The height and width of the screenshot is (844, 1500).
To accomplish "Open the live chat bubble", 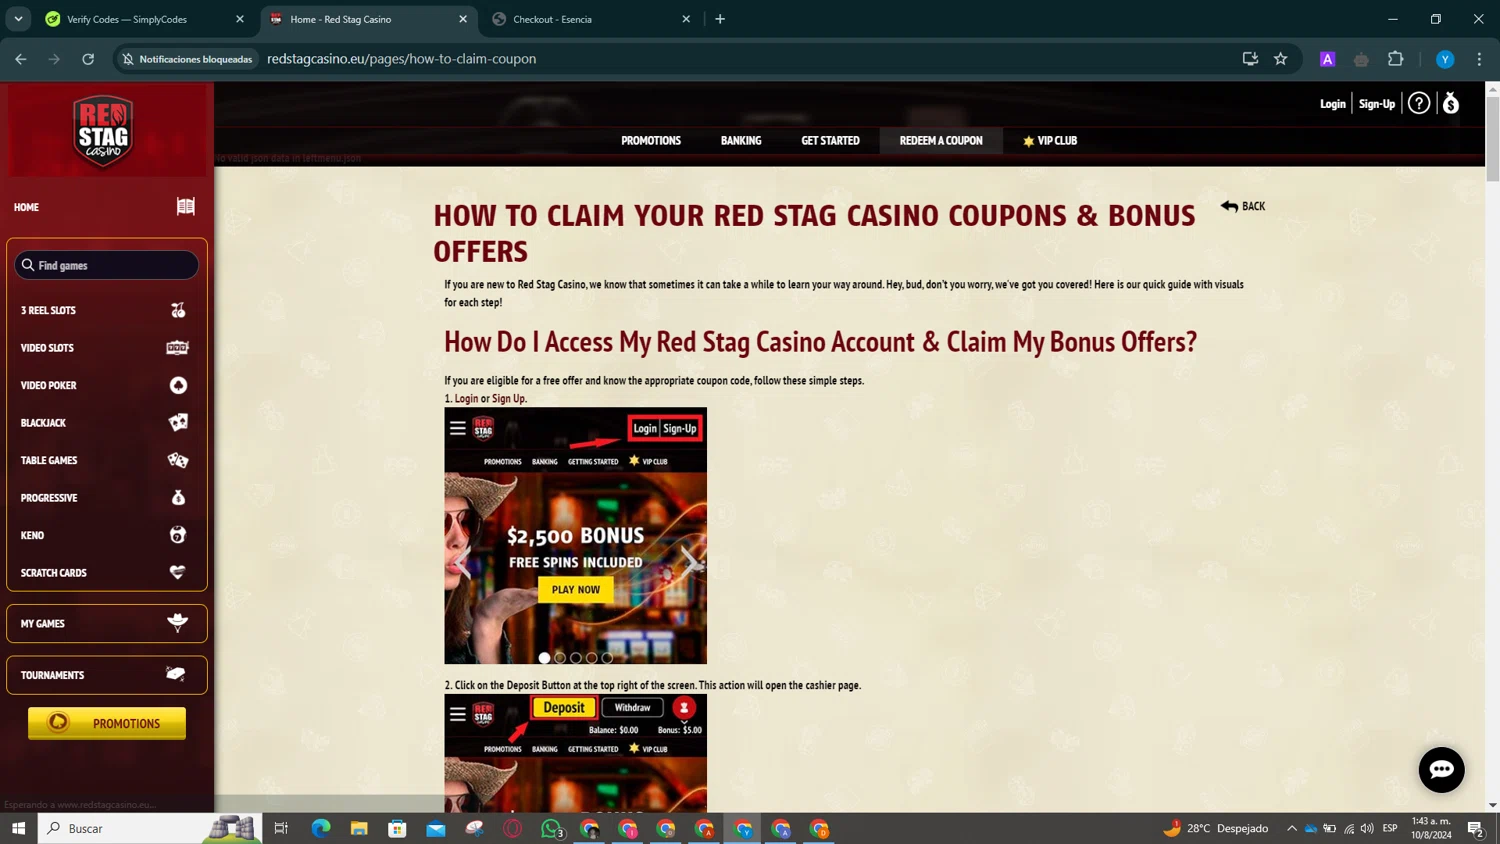I will point(1441,769).
